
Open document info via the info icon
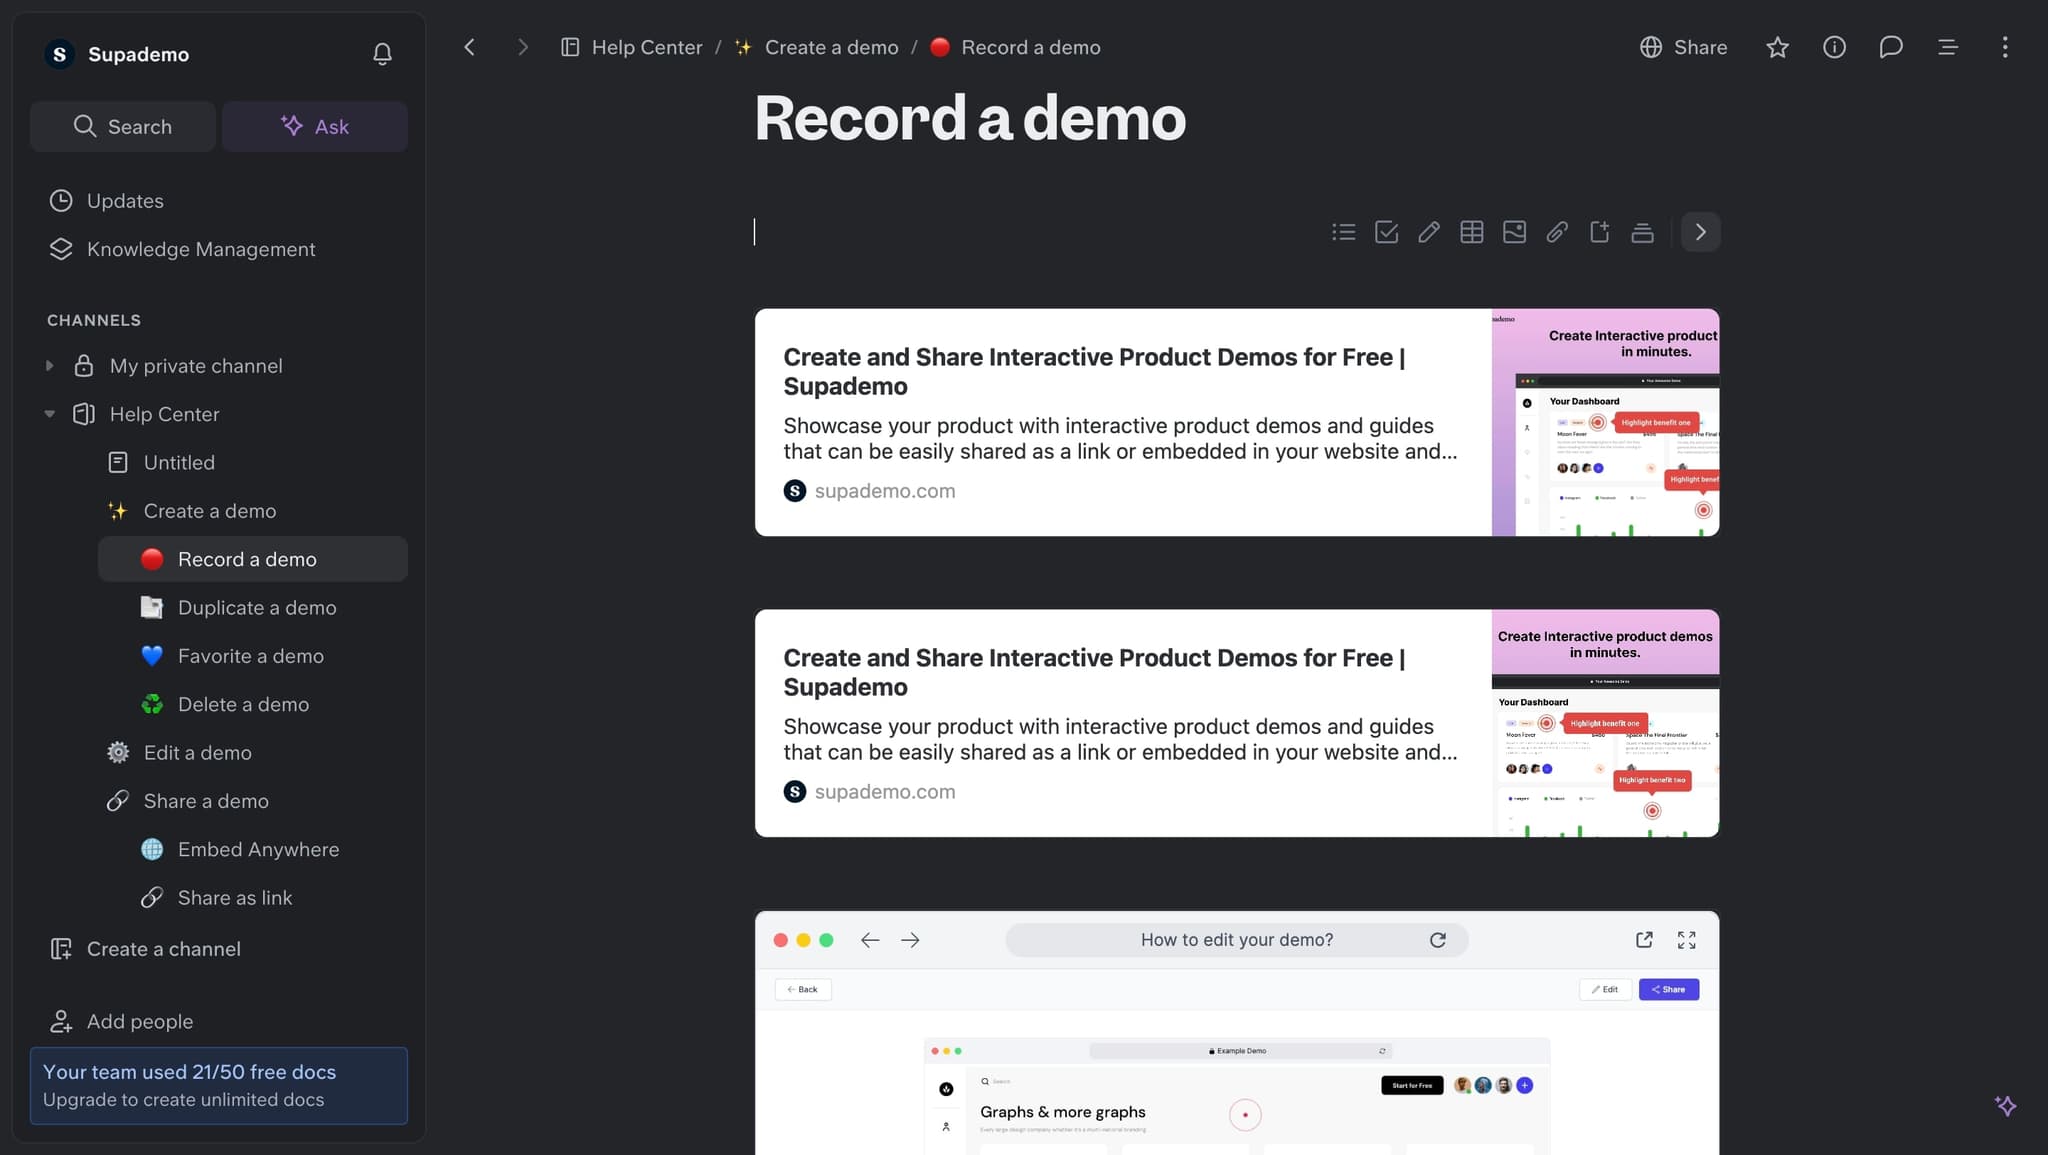[x=1834, y=47]
